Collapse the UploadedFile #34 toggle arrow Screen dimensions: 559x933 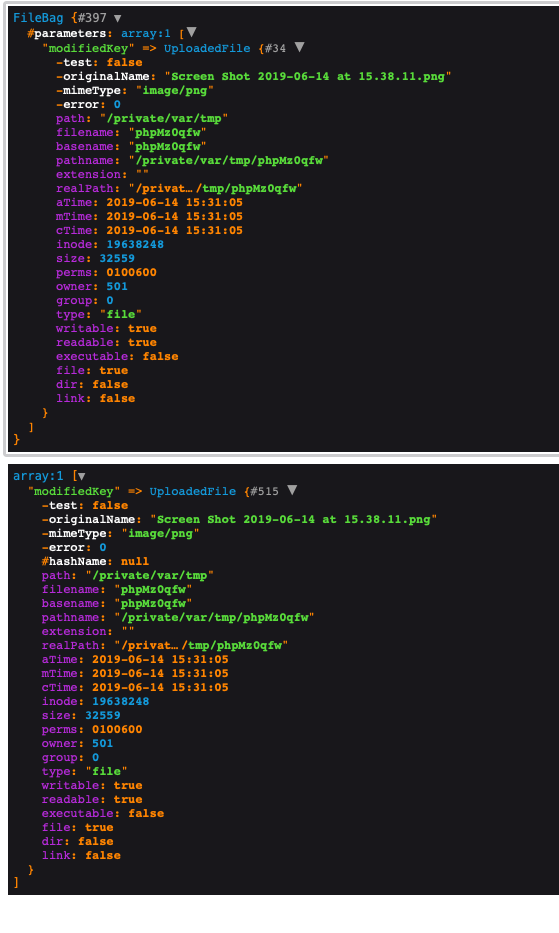[299, 47]
